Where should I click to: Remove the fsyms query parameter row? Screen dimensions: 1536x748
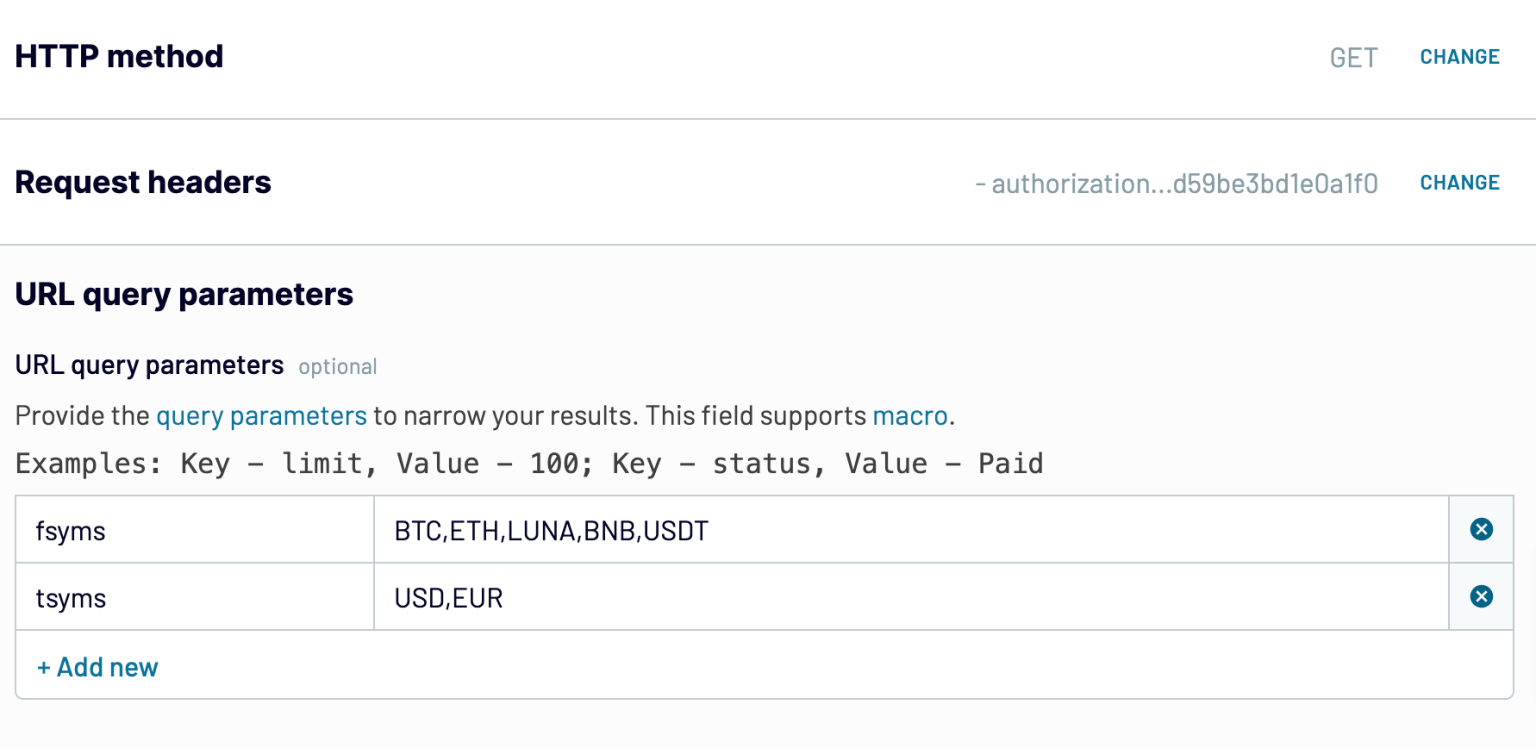pos(1481,529)
